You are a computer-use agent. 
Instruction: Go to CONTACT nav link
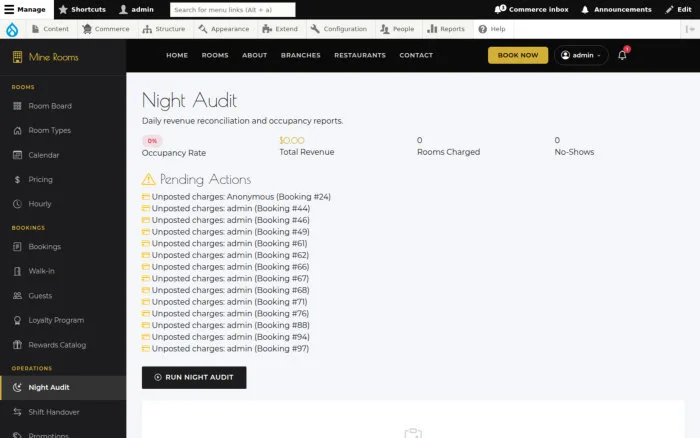(x=416, y=55)
